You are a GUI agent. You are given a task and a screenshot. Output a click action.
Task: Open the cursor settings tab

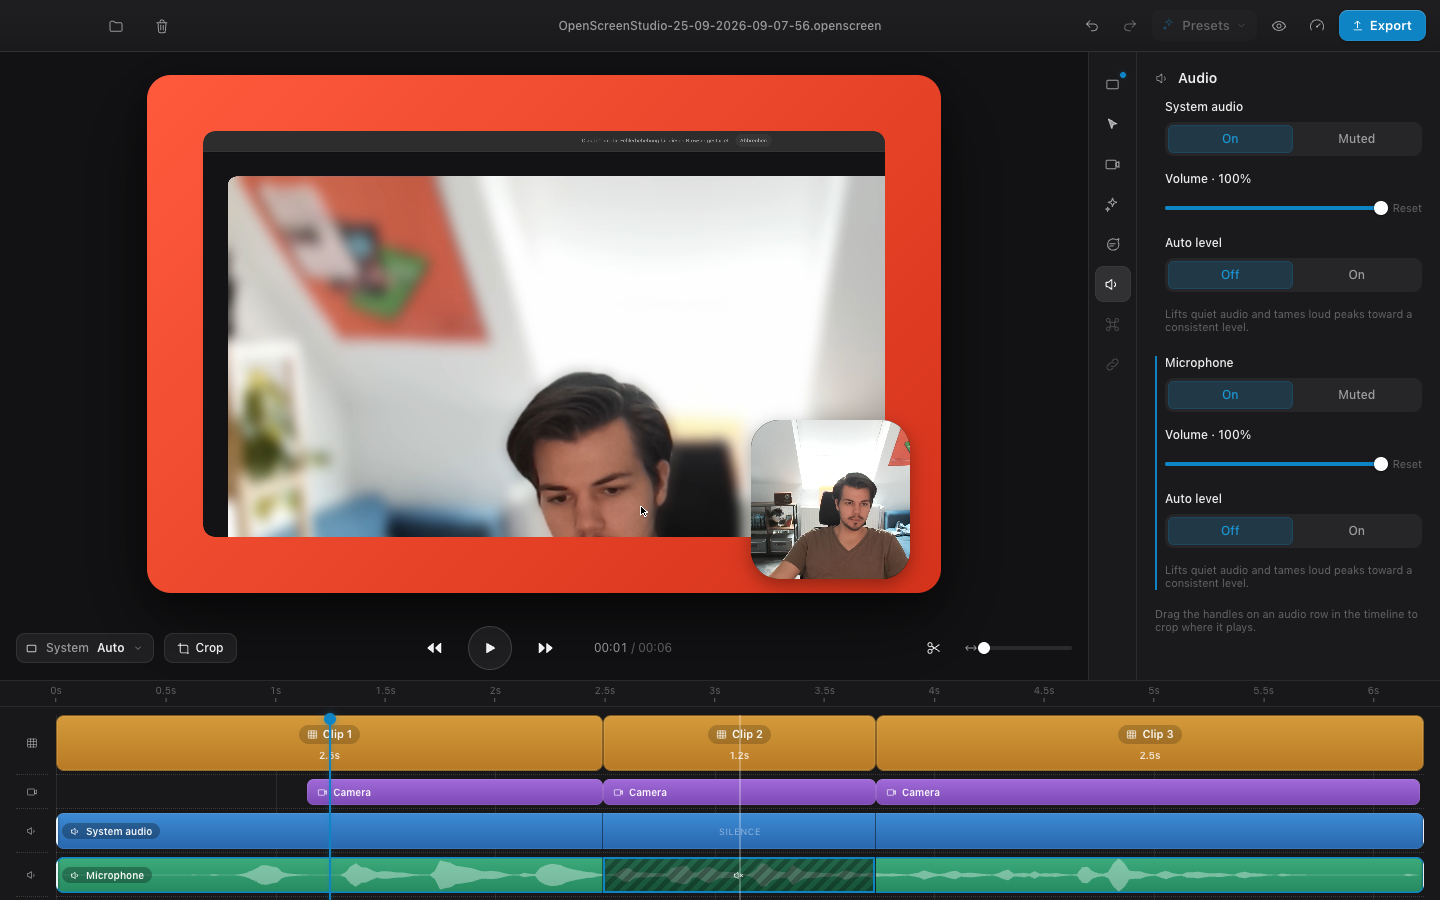[1113, 124]
